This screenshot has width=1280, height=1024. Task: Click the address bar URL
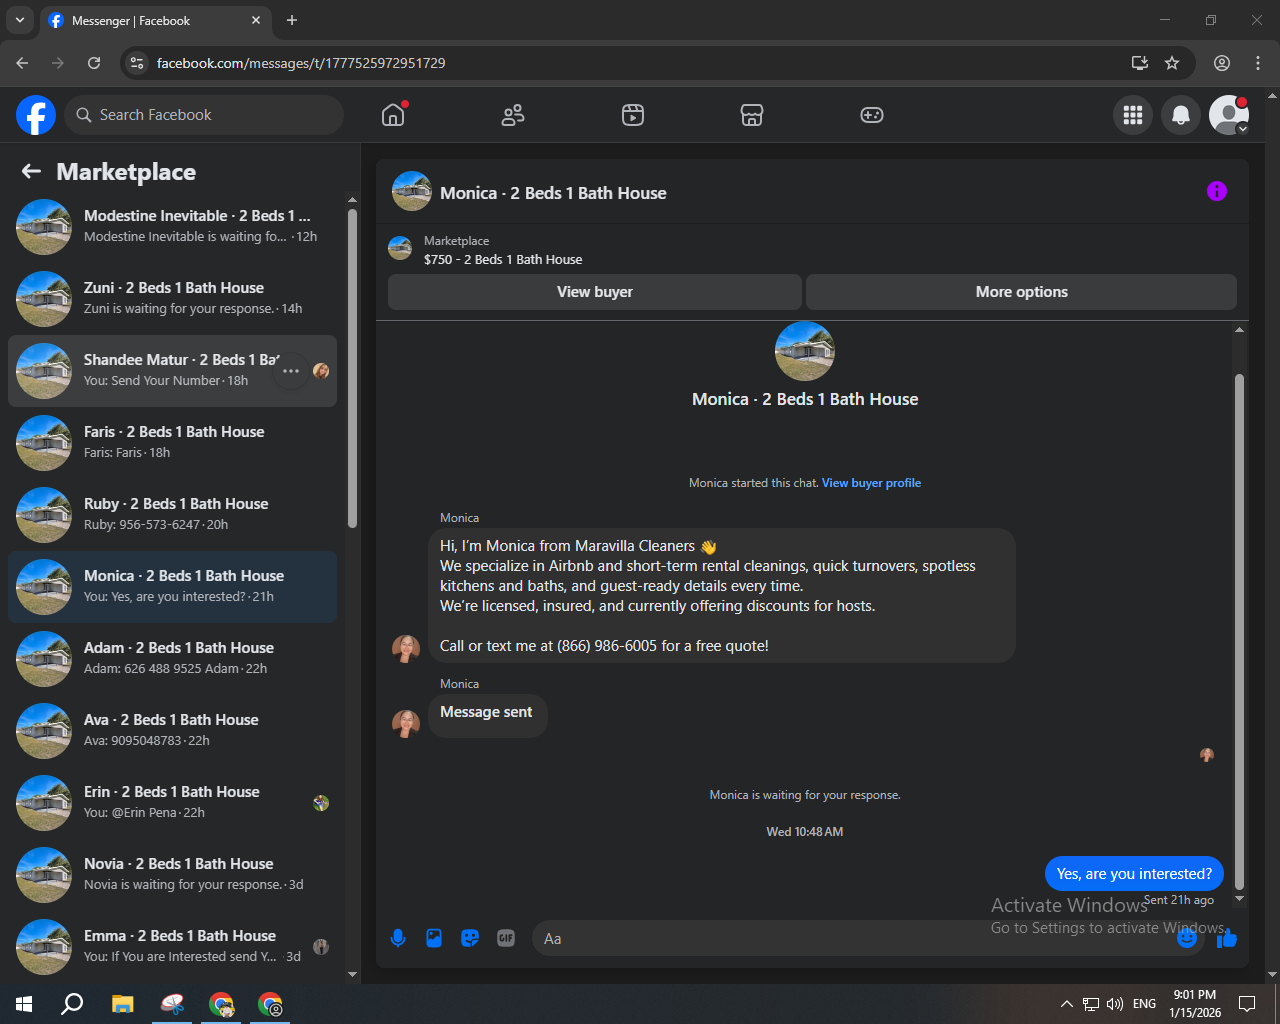click(301, 63)
